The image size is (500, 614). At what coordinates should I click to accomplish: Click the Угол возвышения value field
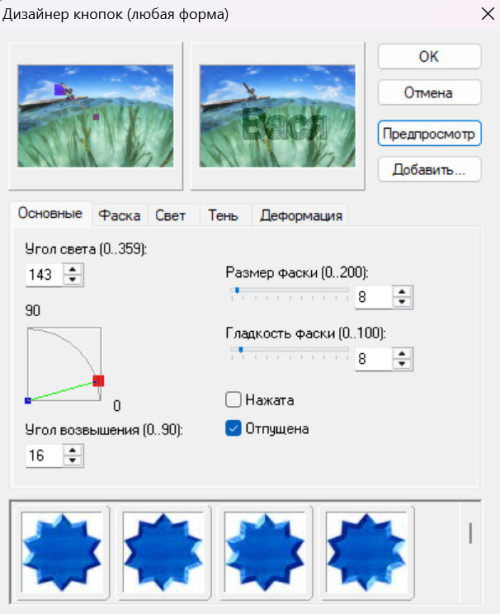[x=44, y=455]
